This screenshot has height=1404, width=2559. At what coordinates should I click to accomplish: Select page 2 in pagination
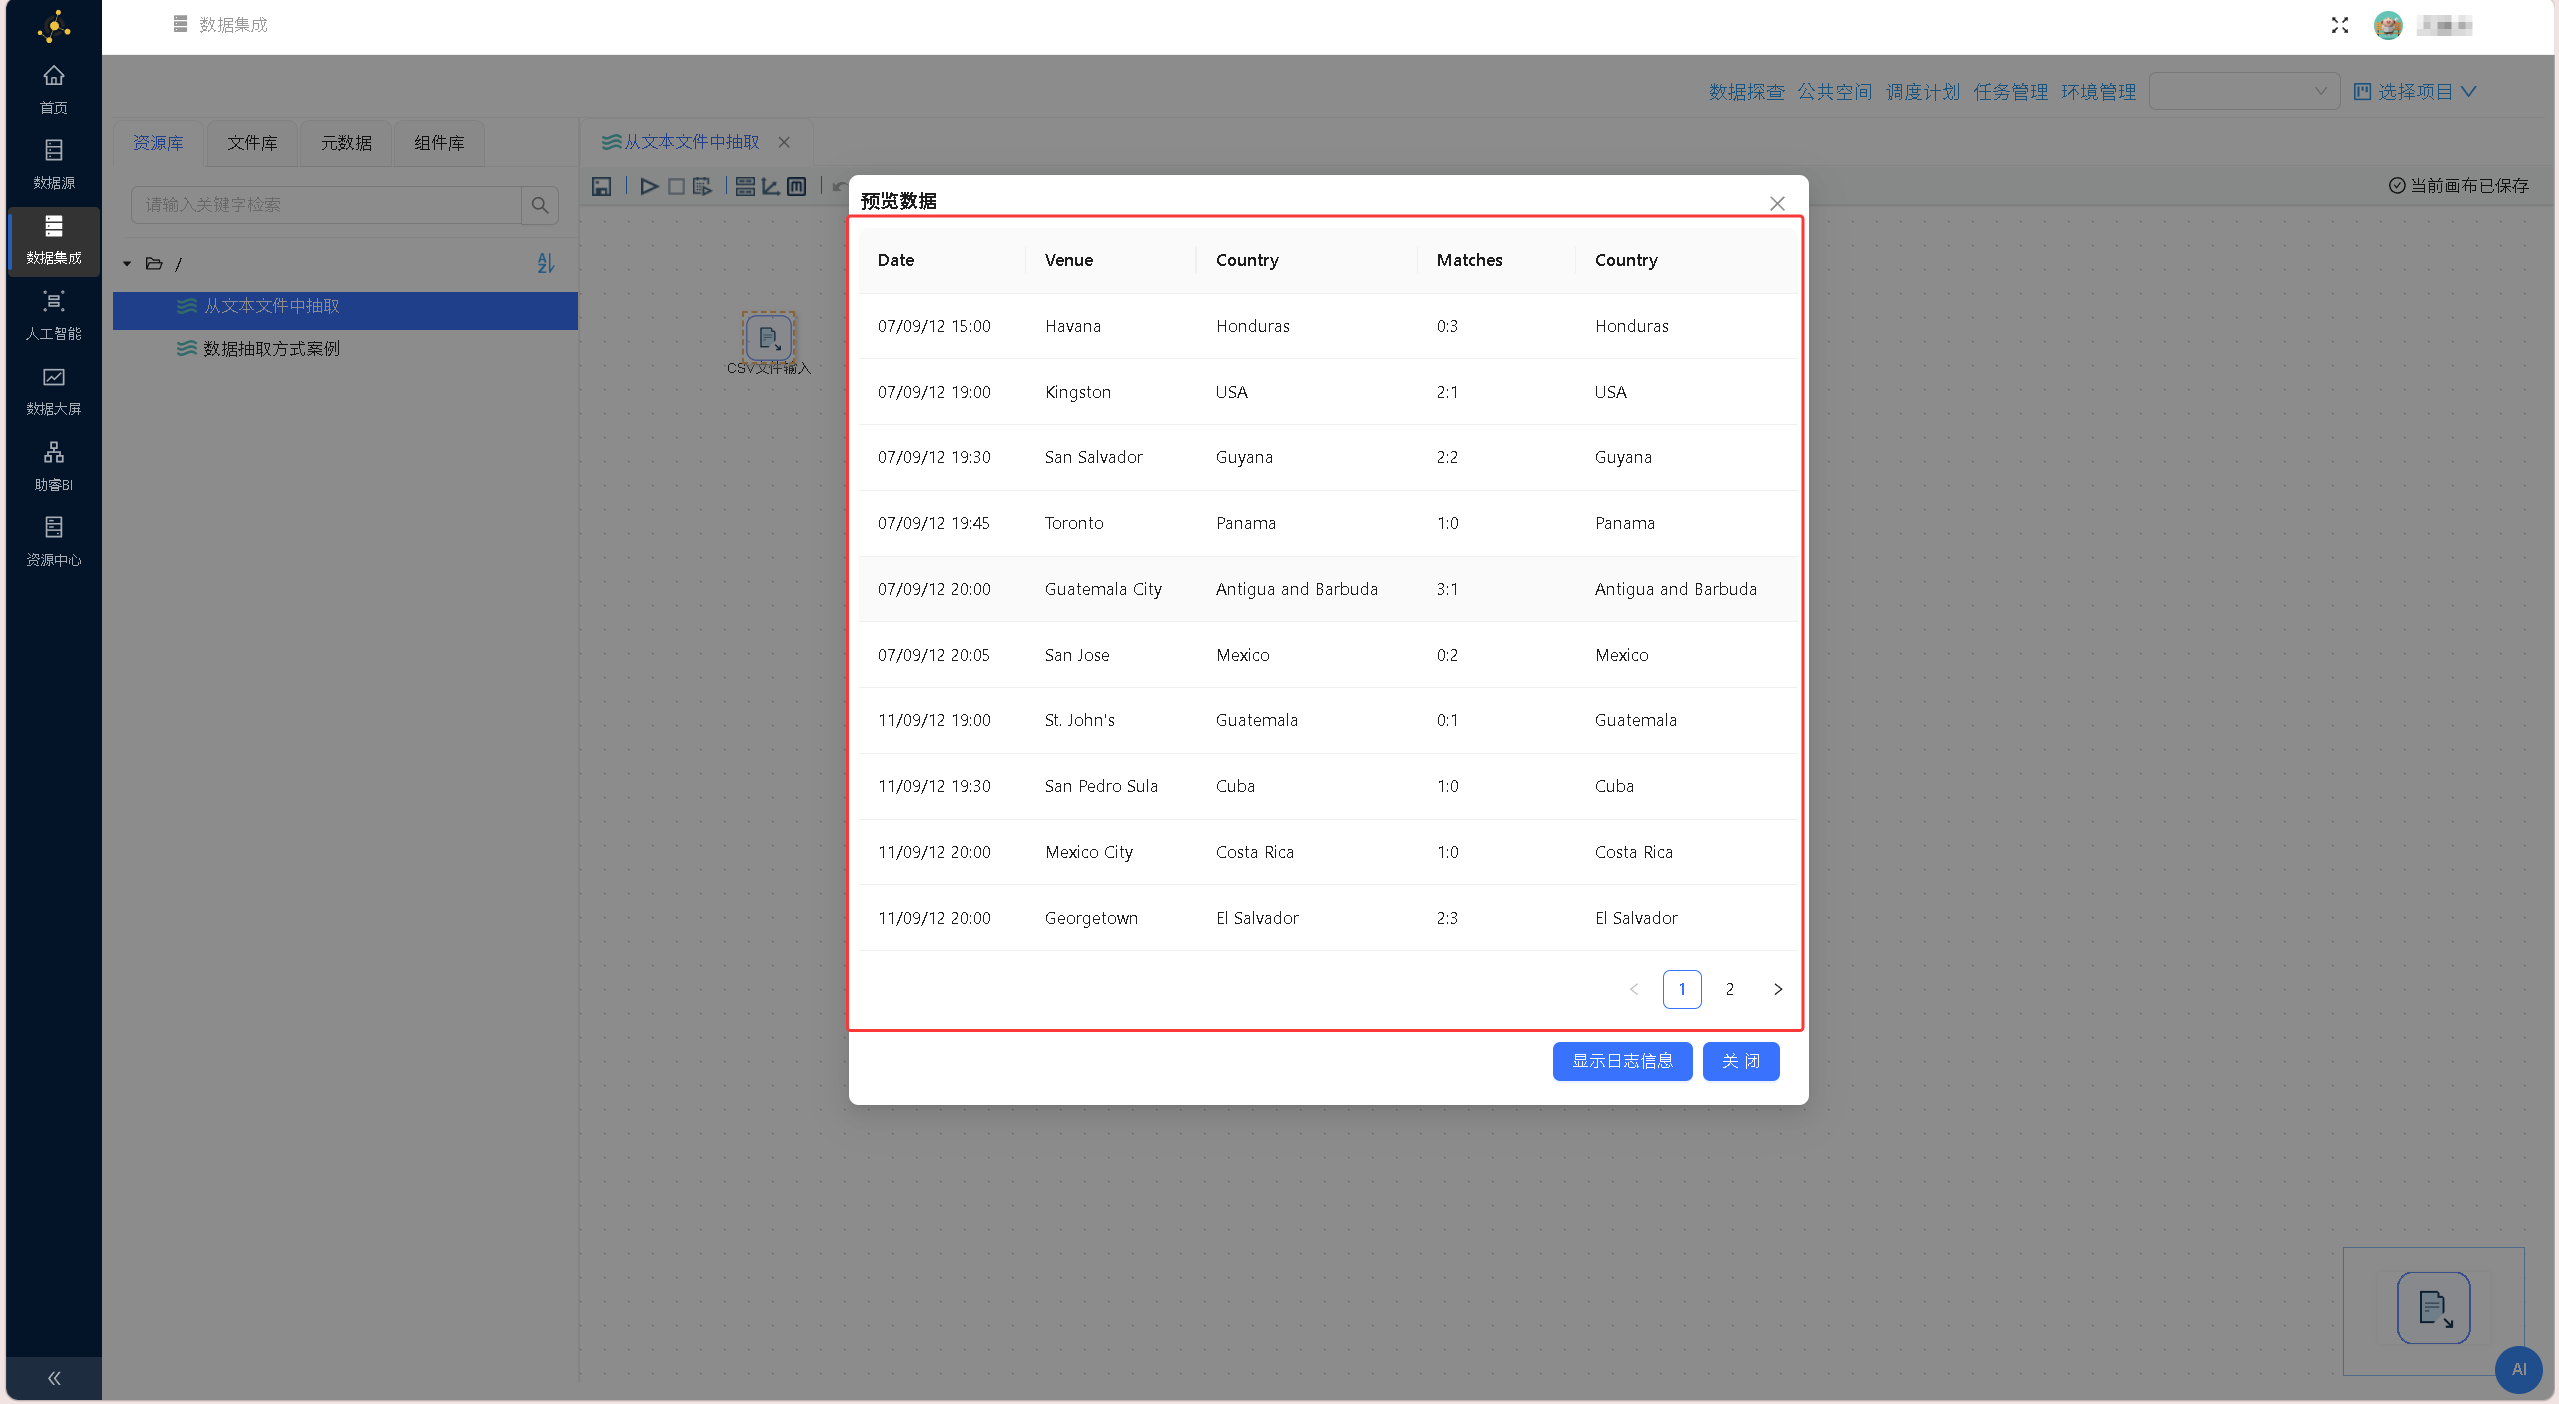pos(1729,989)
